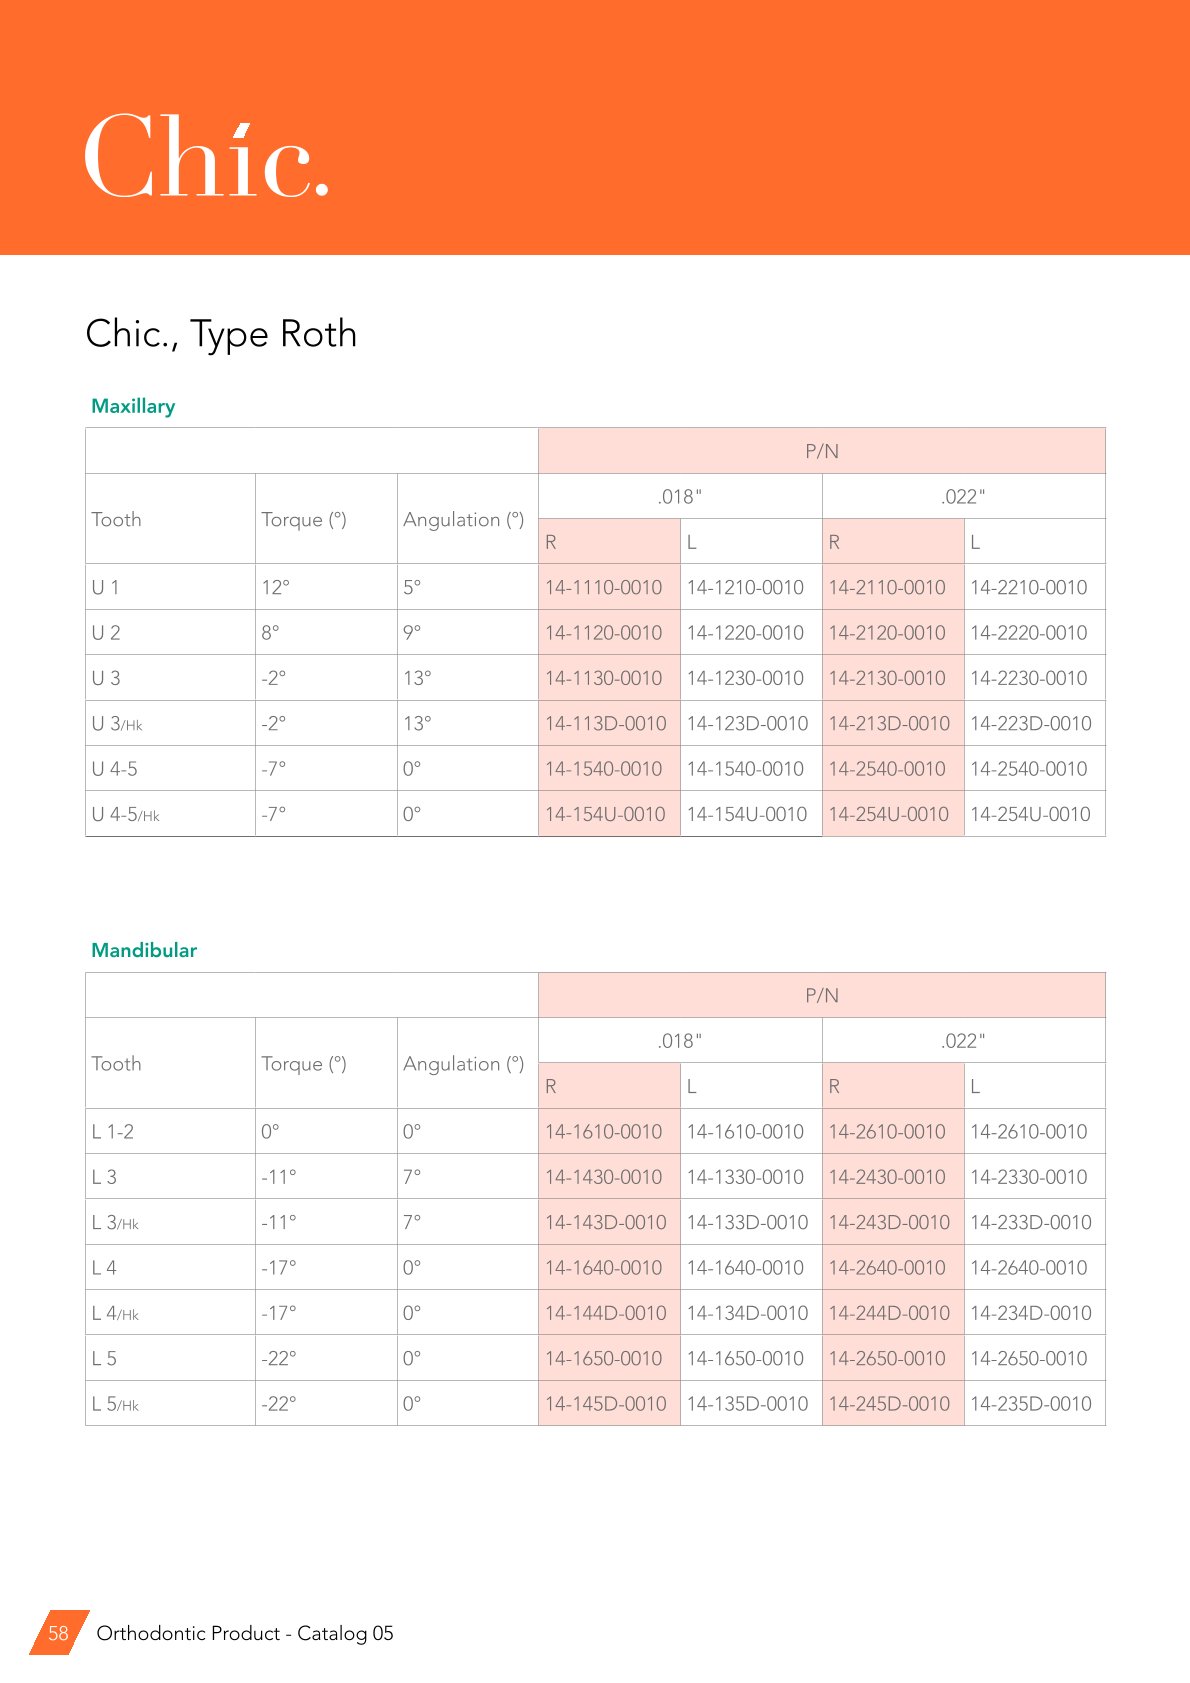Select part number 14-1120-0010
Image resolution: width=1190 pixels, height=1683 pixels.
point(603,633)
